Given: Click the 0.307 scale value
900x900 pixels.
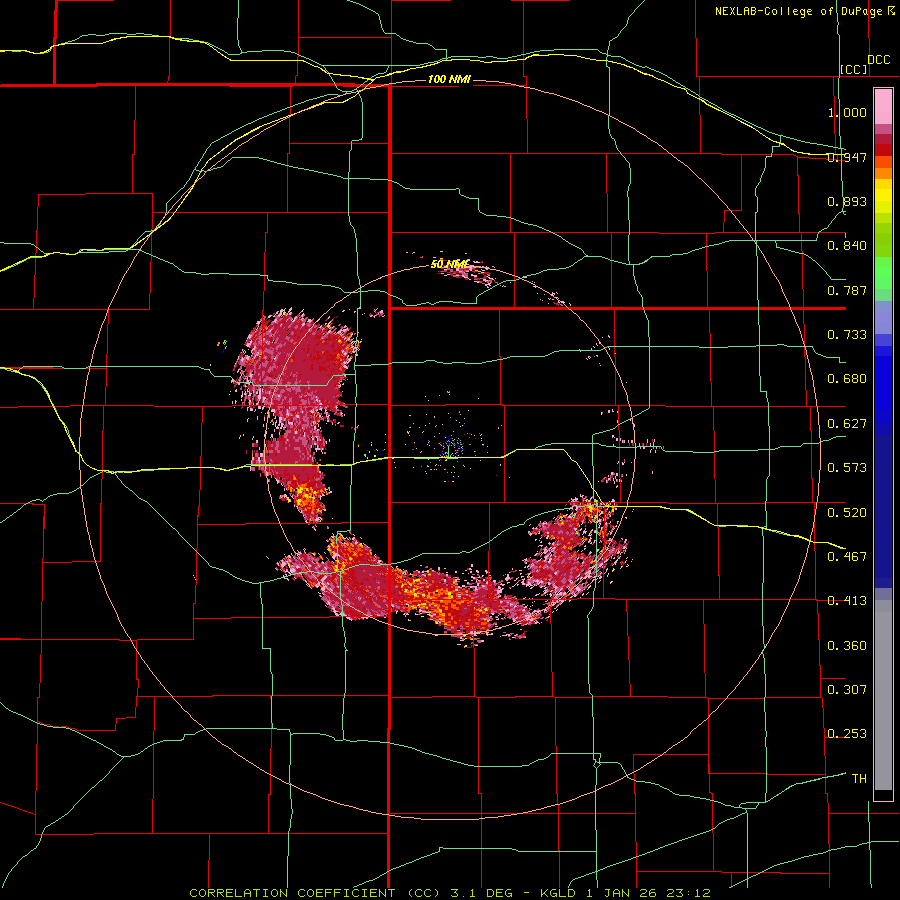Looking at the screenshot, I should 847,690.
